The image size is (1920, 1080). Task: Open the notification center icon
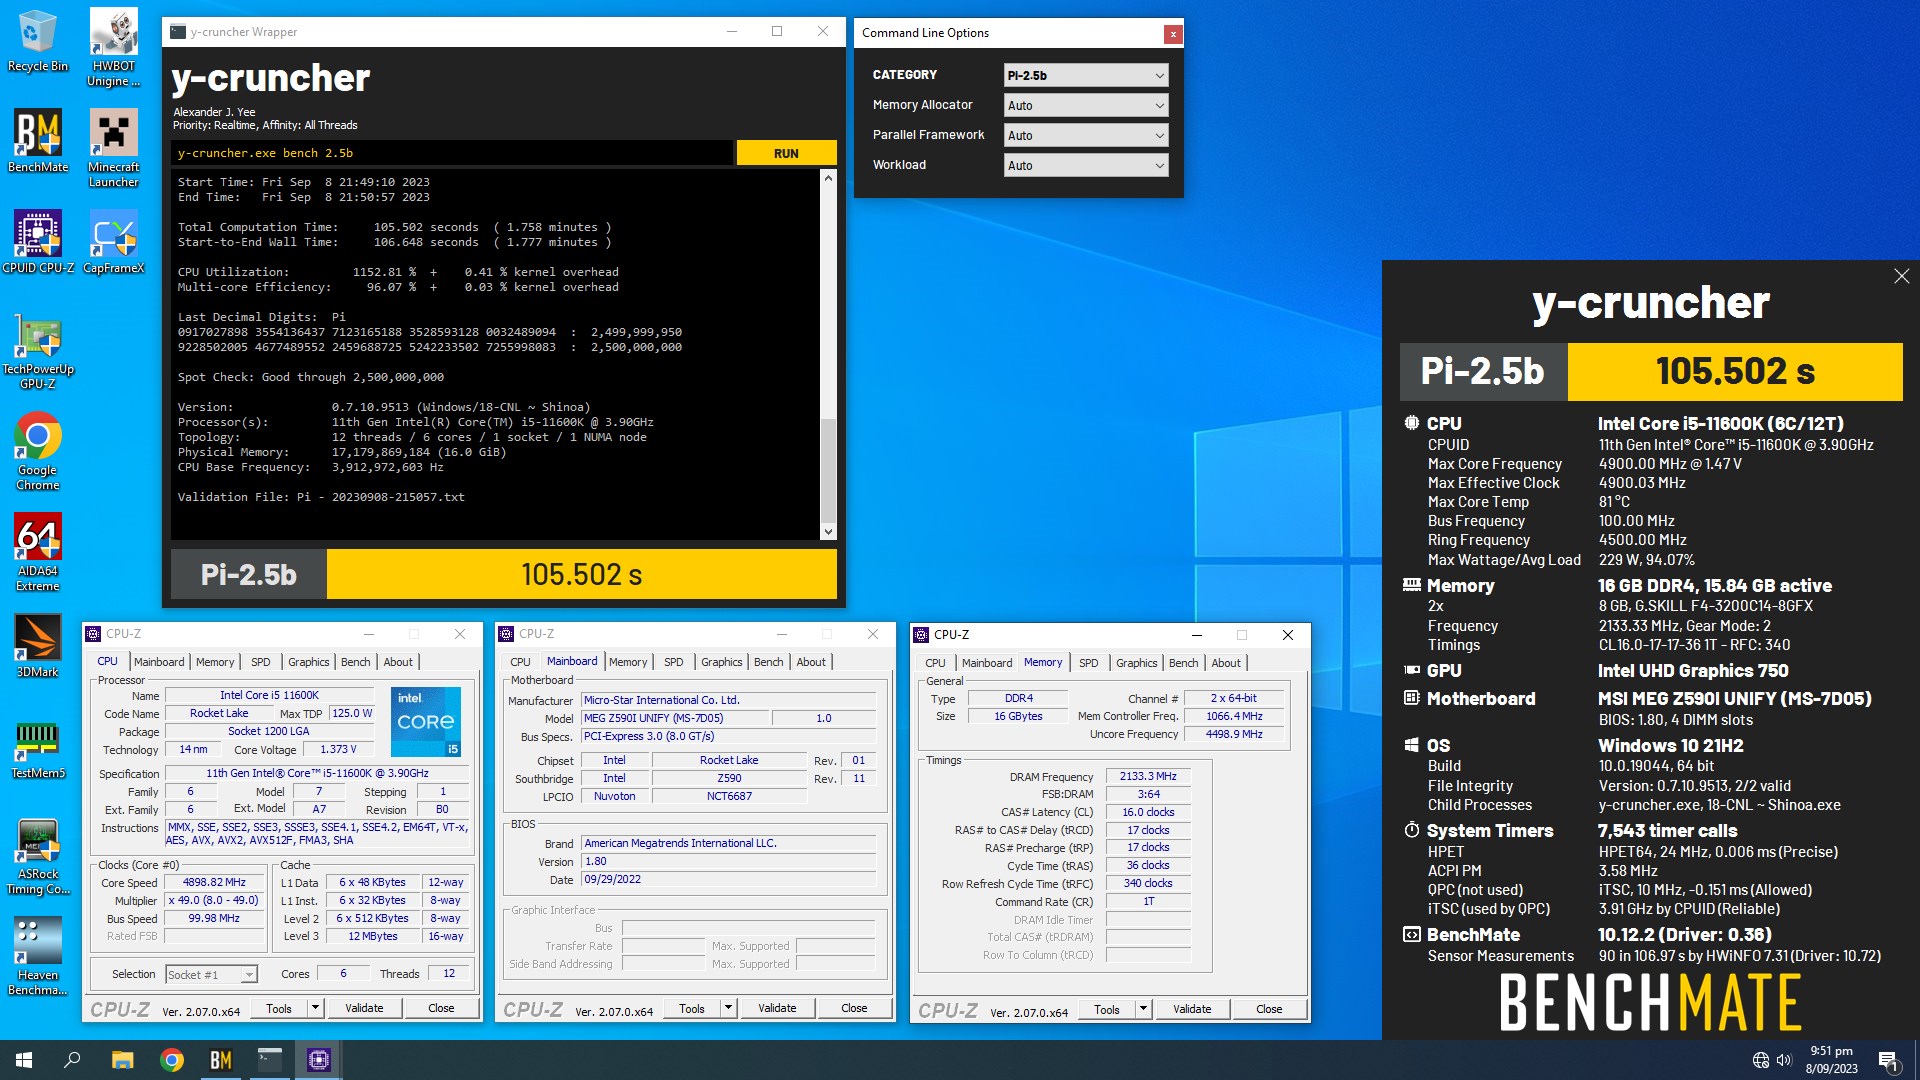[1889, 1061]
